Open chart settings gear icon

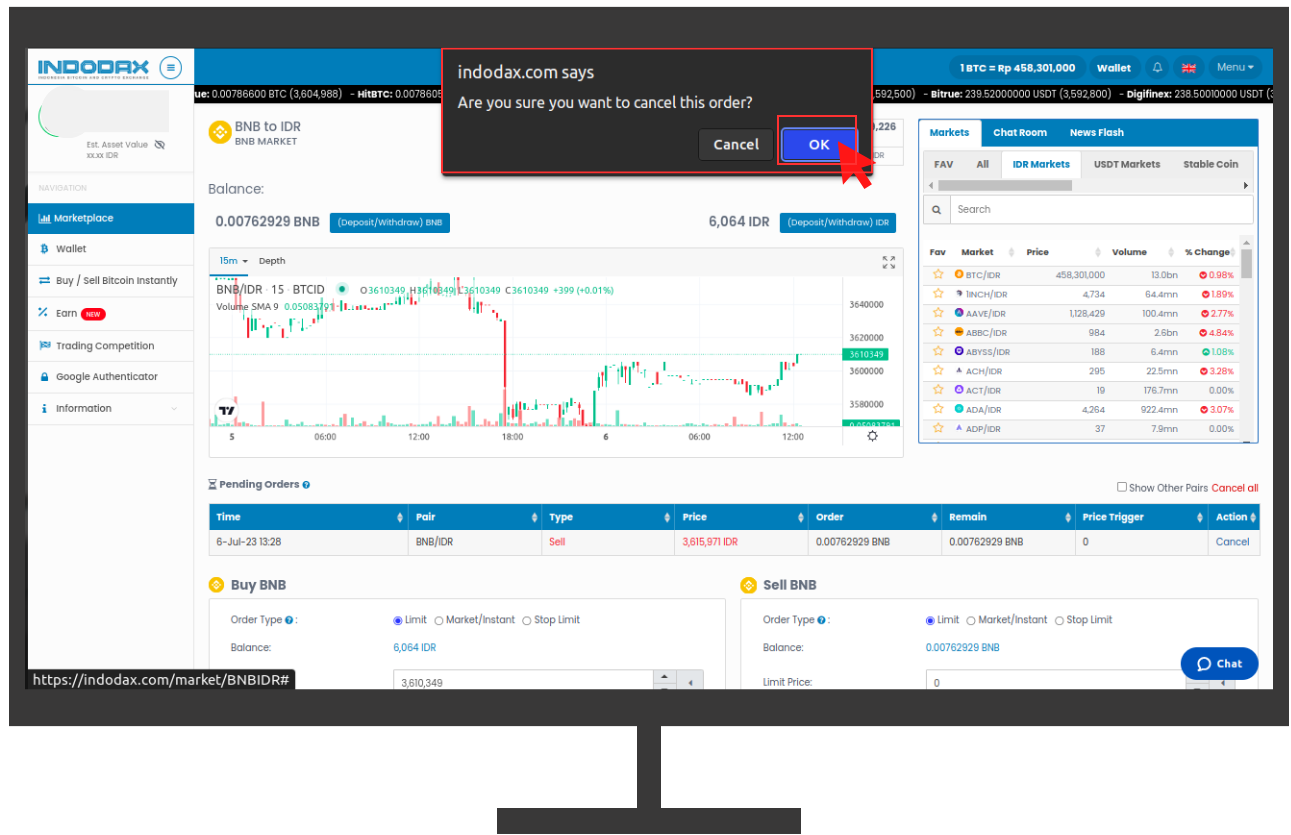click(x=873, y=436)
